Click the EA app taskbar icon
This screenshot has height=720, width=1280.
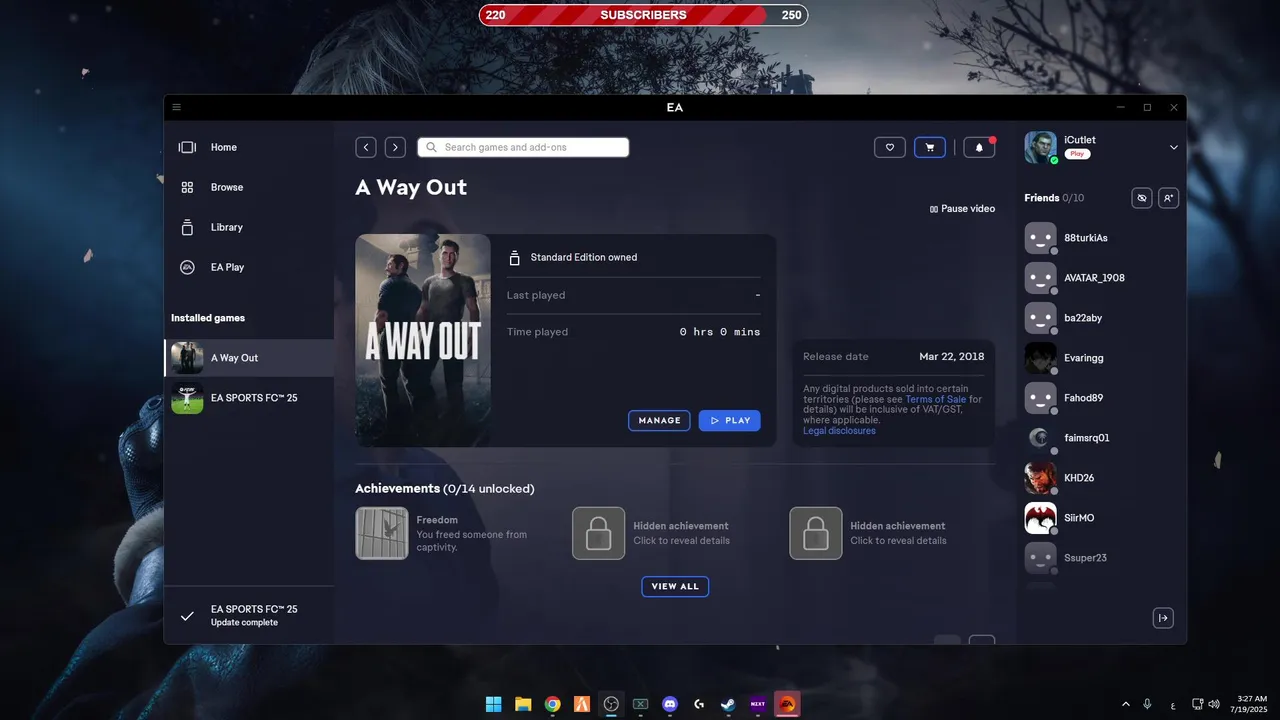787,704
